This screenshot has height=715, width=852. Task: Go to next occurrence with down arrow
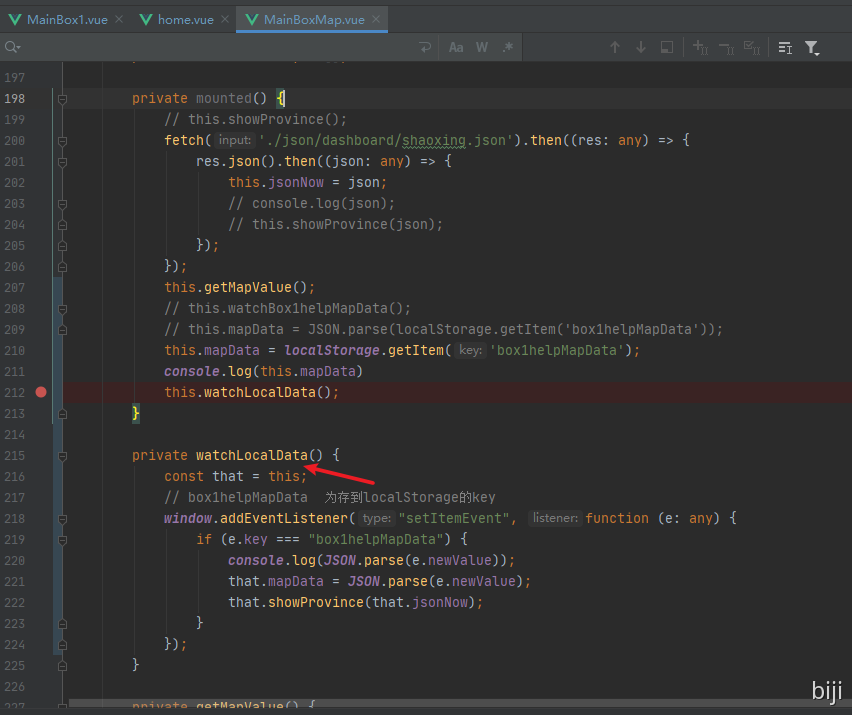pos(641,47)
